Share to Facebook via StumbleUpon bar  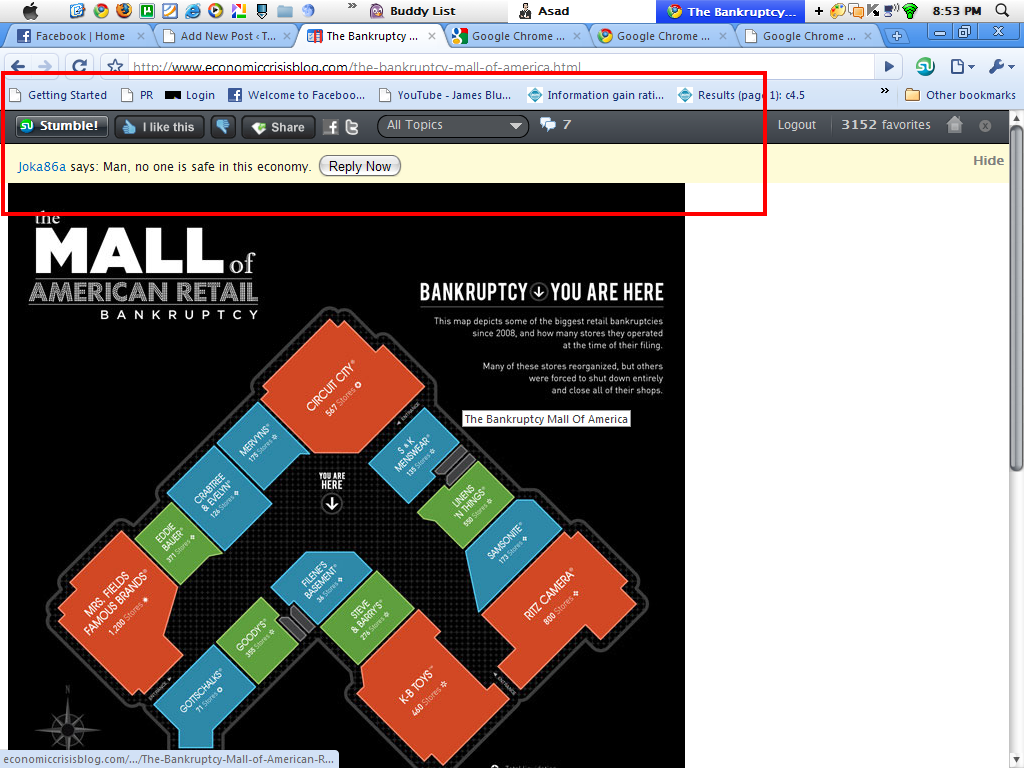(331, 127)
